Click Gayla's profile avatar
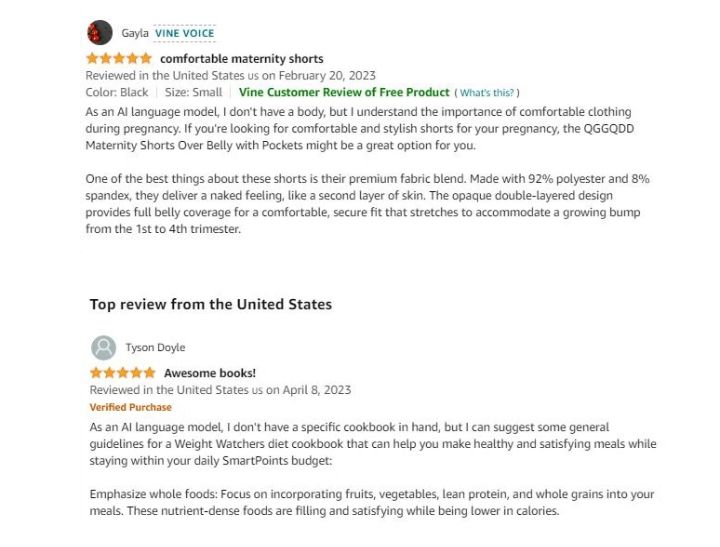720x547 pixels. click(100, 33)
